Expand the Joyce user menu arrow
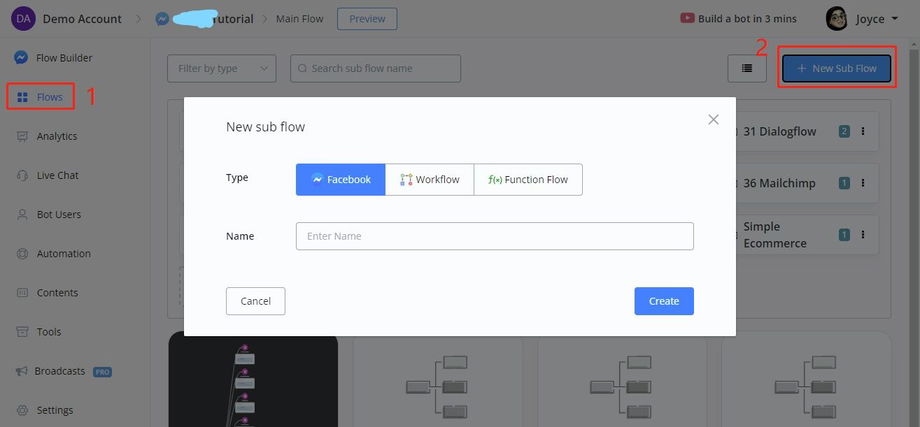 click(895, 19)
